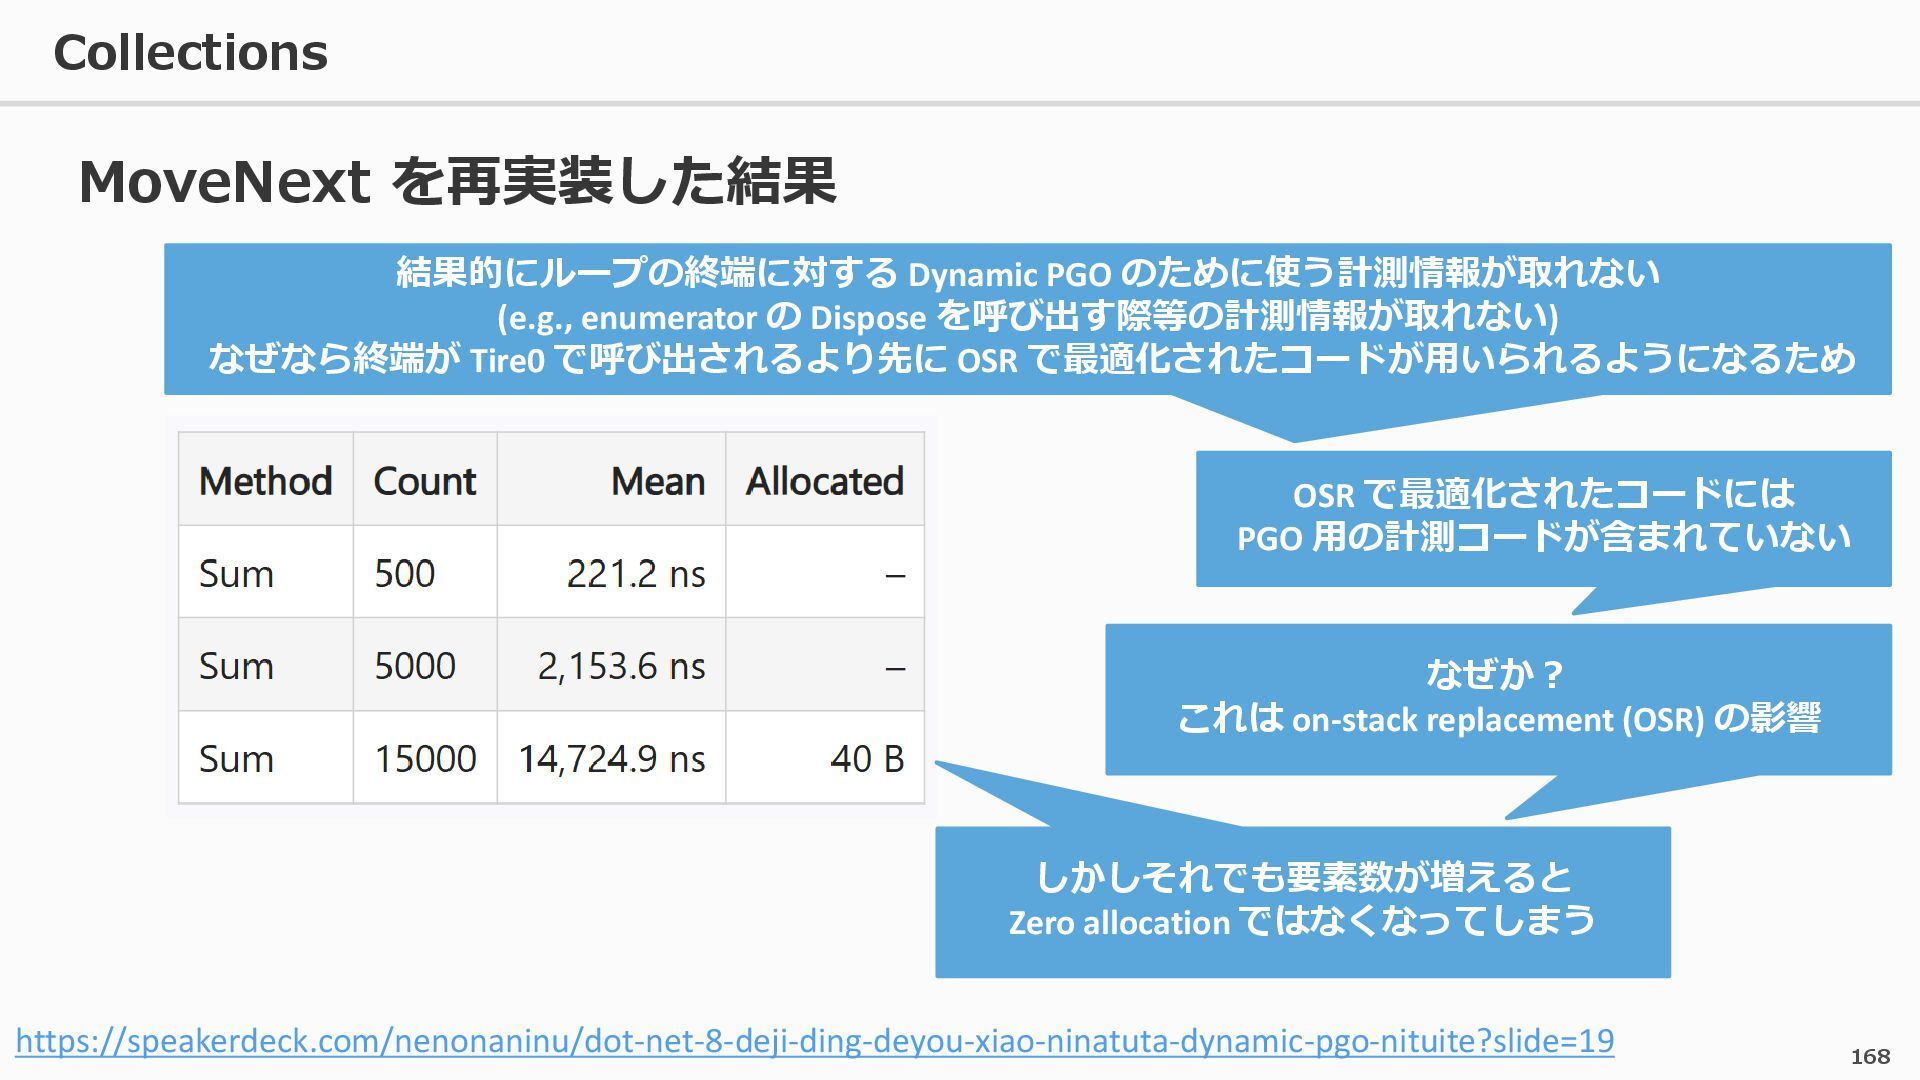Click the 2,153.6 ns mean cell
This screenshot has width=1920, height=1080.
point(621,666)
